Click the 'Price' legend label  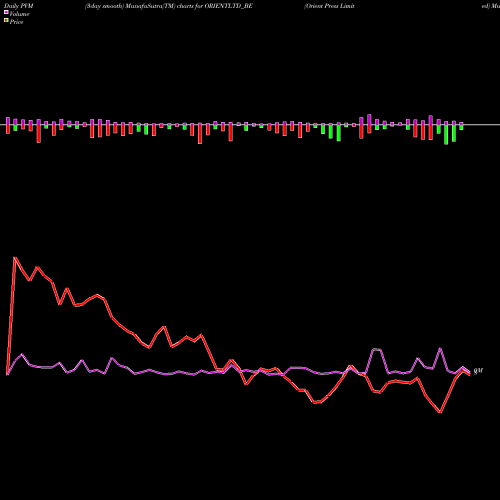click(x=16, y=22)
